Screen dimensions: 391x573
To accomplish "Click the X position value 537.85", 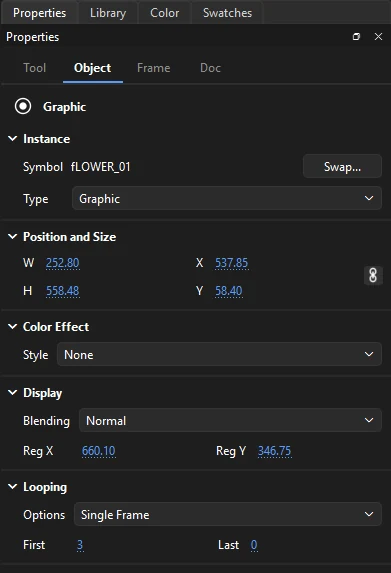I will coord(231,263).
